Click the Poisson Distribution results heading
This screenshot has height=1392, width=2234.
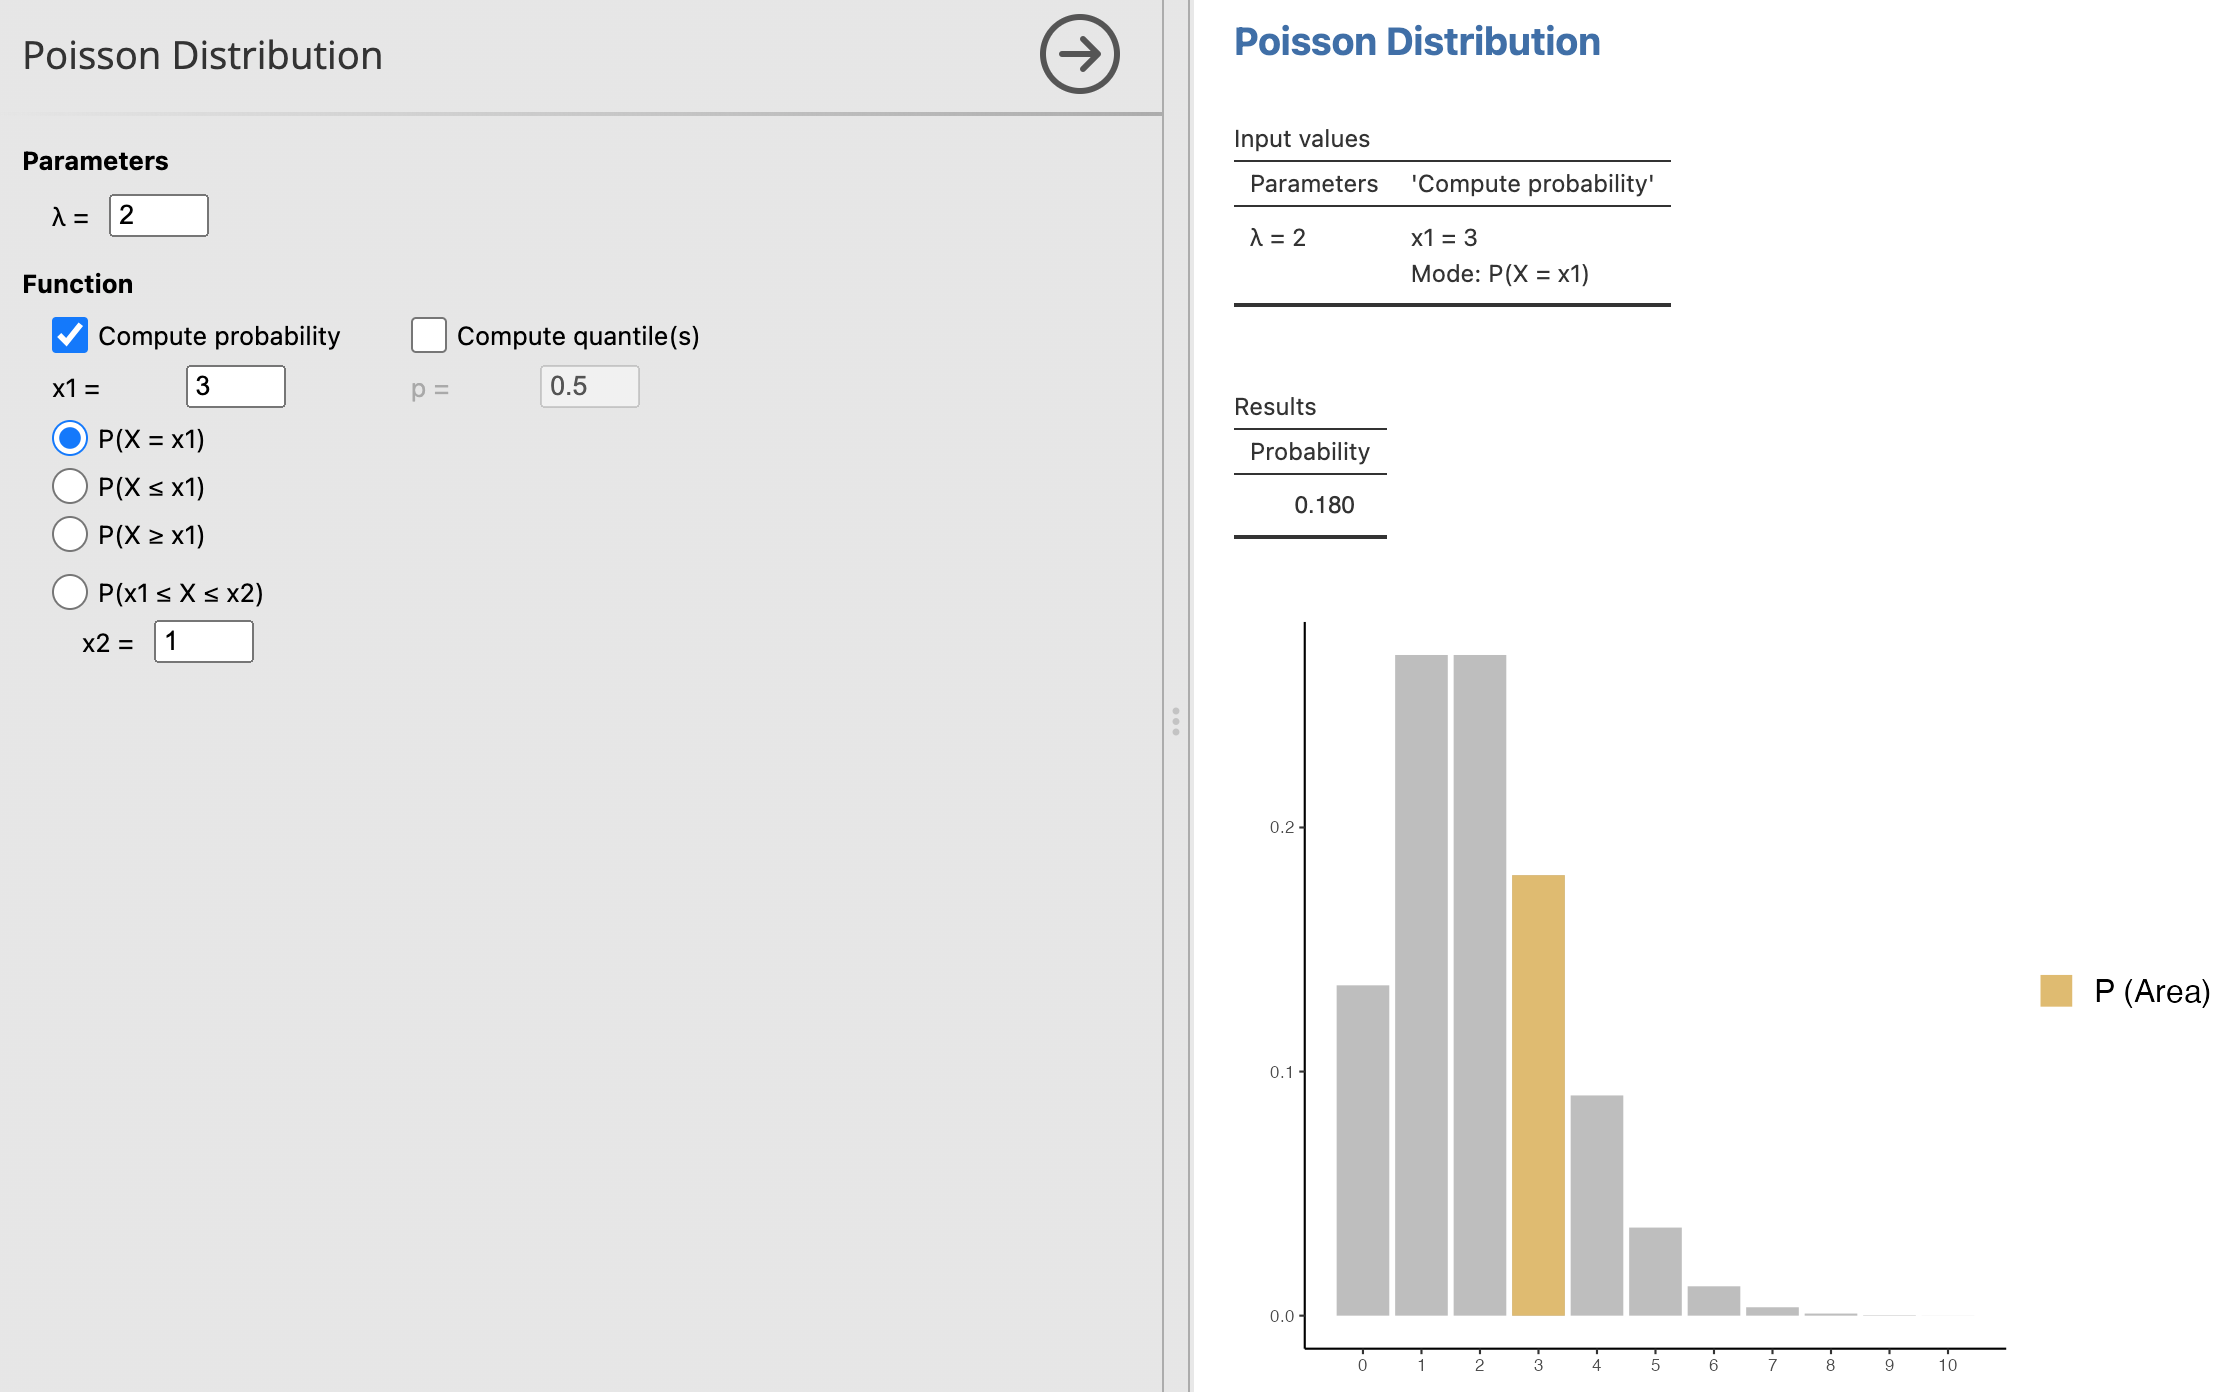click(x=1416, y=42)
